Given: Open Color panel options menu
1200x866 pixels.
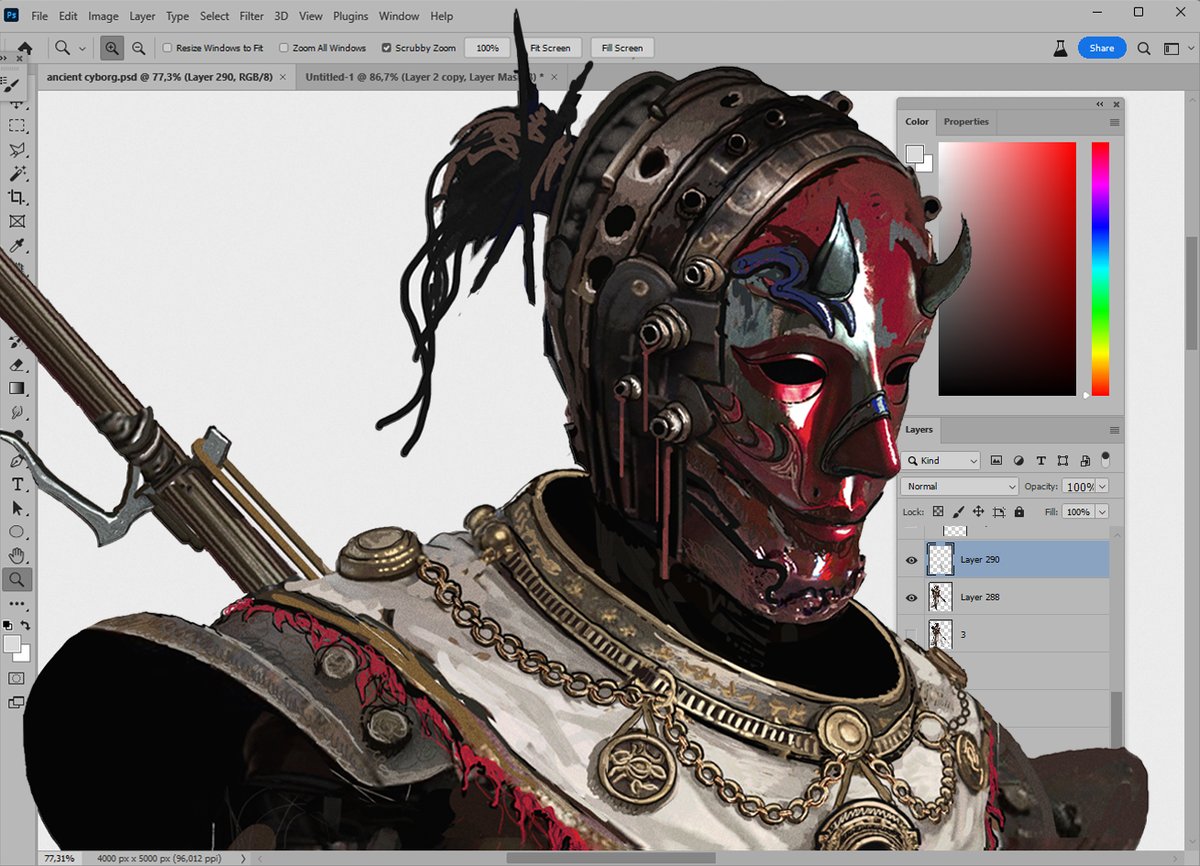Looking at the screenshot, I should (x=1114, y=122).
